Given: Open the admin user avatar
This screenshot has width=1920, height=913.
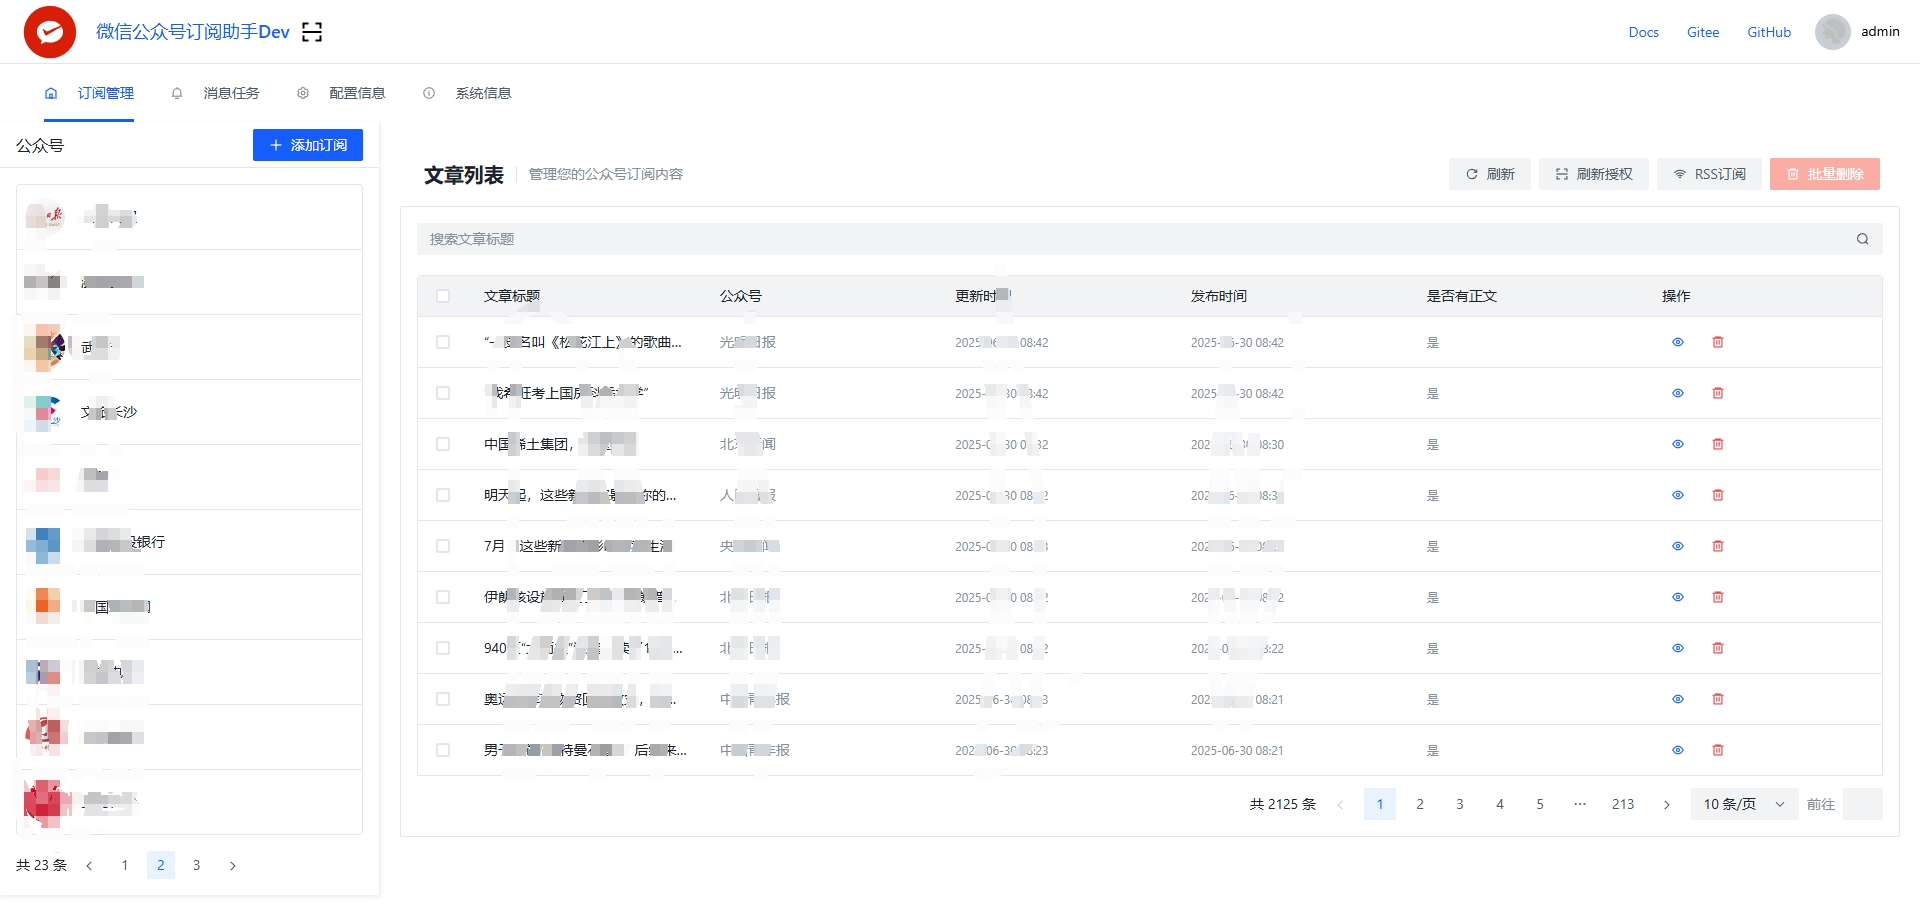Looking at the screenshot, I should click(1832, 32).
